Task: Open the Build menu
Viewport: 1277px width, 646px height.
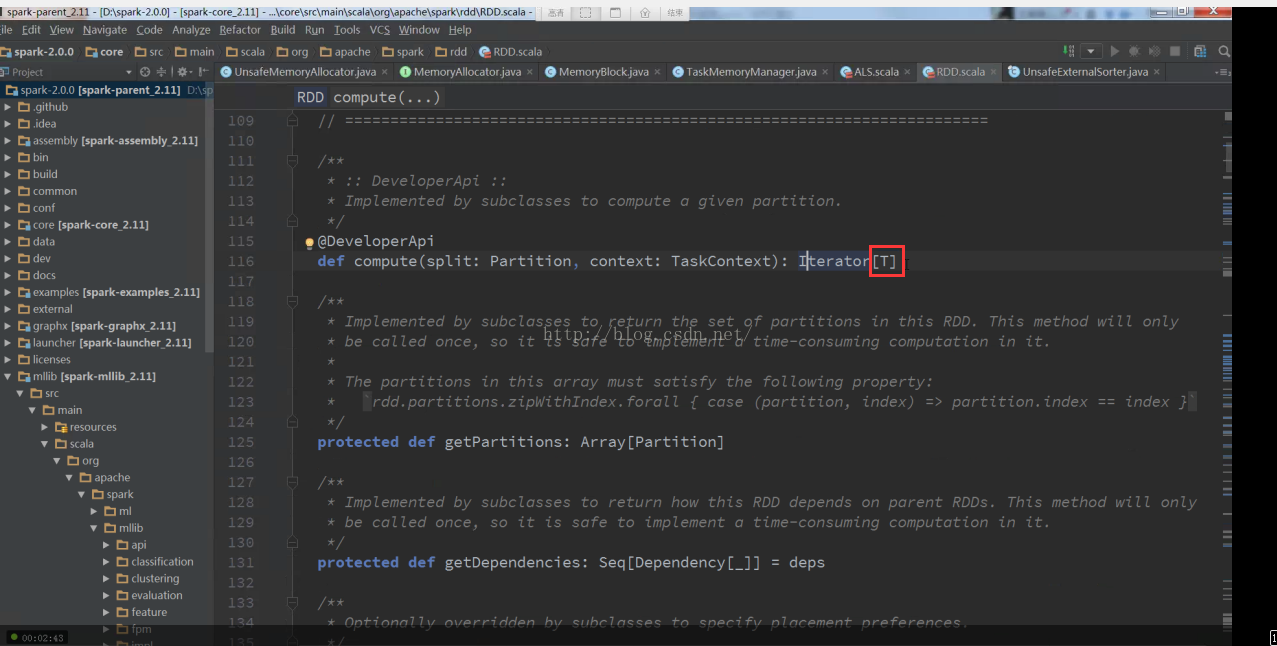Action: pyautogui.click(x=283, y=30)
